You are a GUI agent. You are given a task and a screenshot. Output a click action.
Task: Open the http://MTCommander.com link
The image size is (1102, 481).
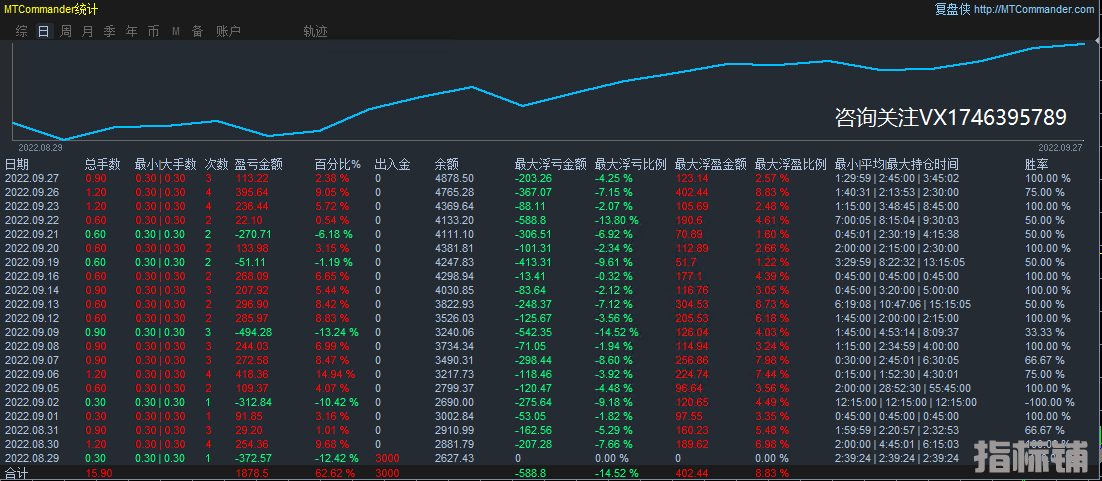tap(1035, 9)
